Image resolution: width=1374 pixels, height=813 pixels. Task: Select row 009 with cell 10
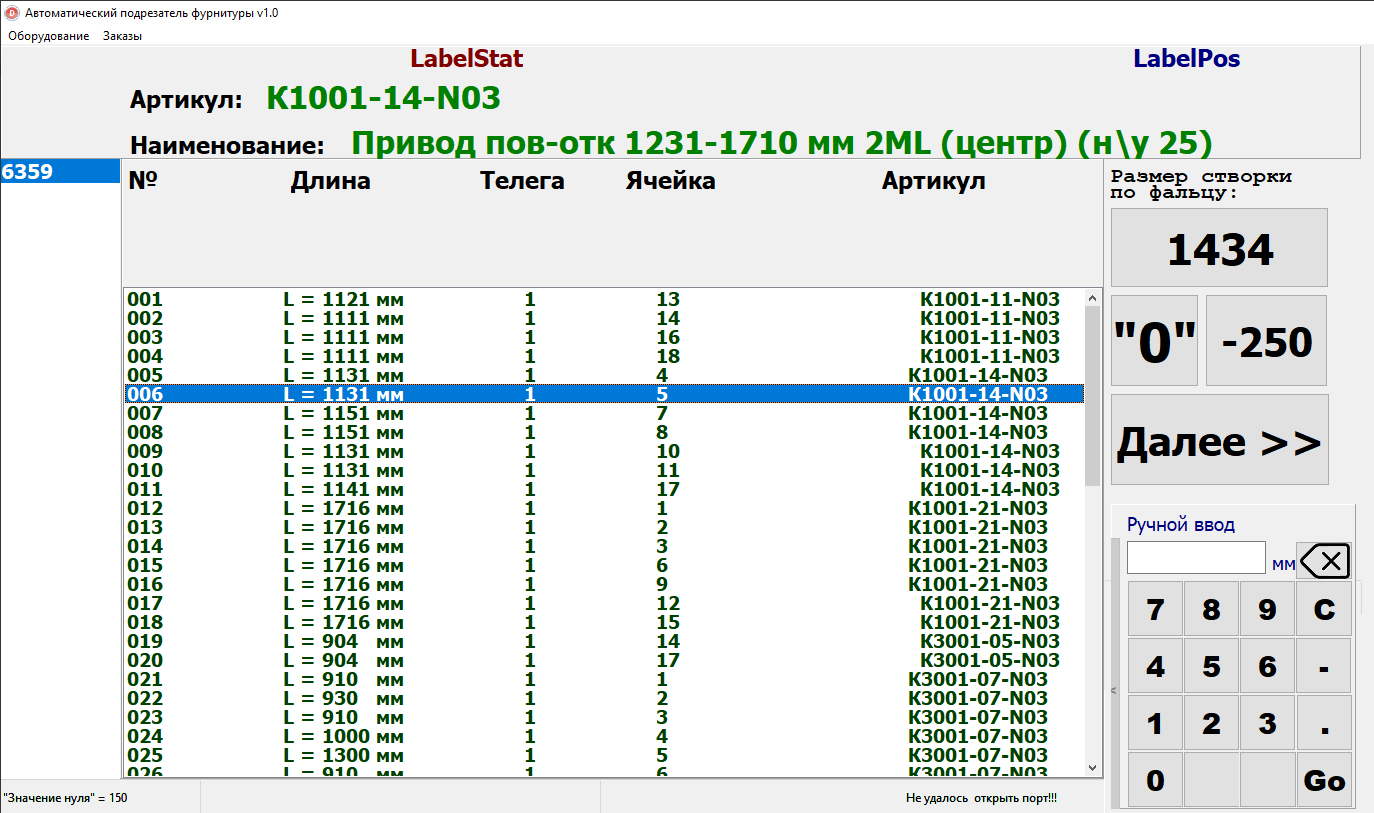(604, 451)
